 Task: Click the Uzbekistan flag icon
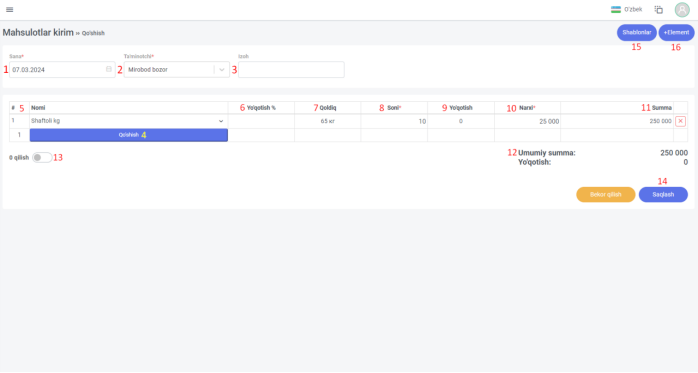(616, 9)
